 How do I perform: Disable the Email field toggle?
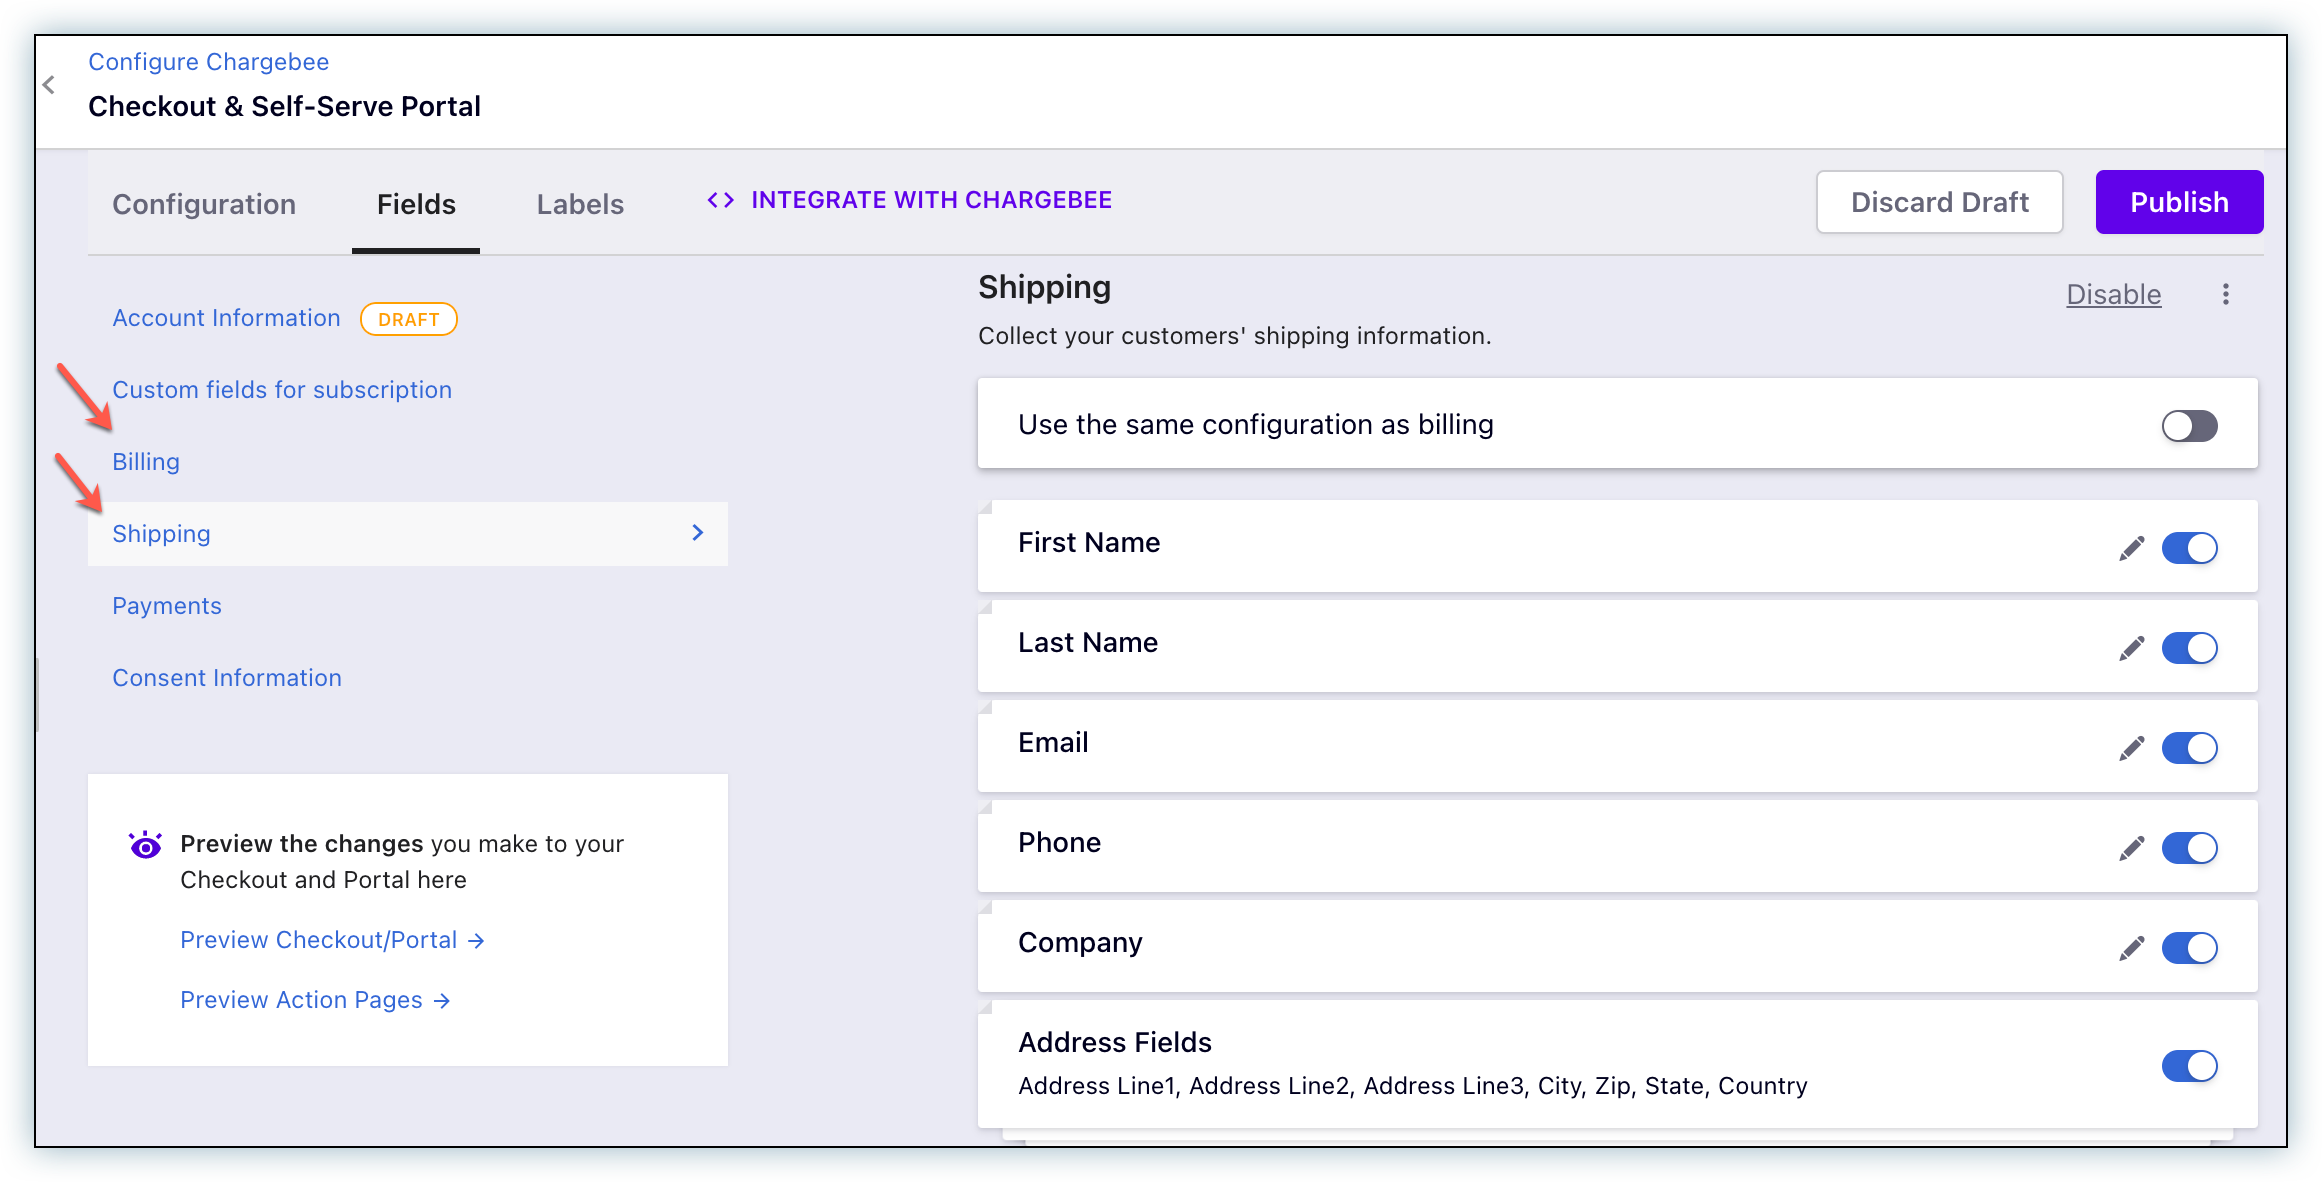[2189, 748]
